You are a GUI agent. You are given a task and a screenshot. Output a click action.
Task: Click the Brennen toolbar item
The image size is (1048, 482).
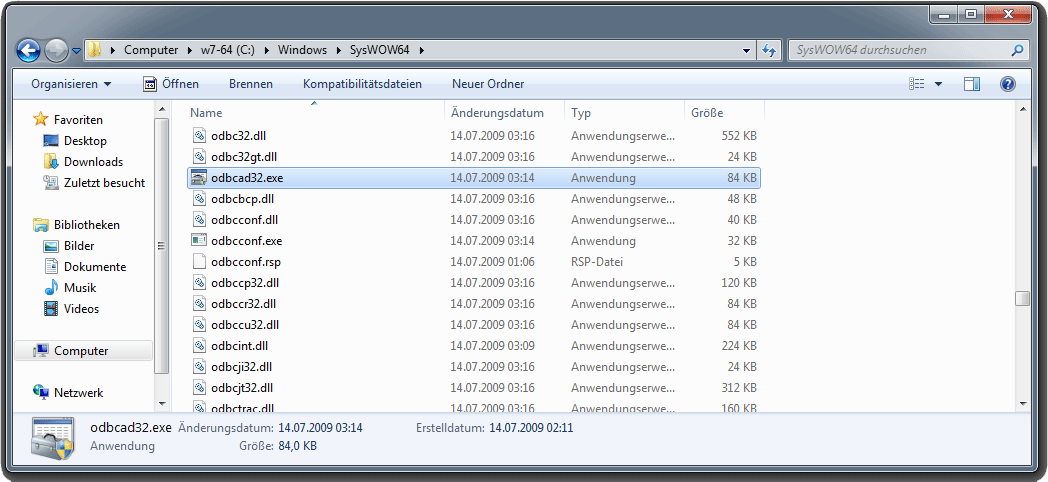250,84
